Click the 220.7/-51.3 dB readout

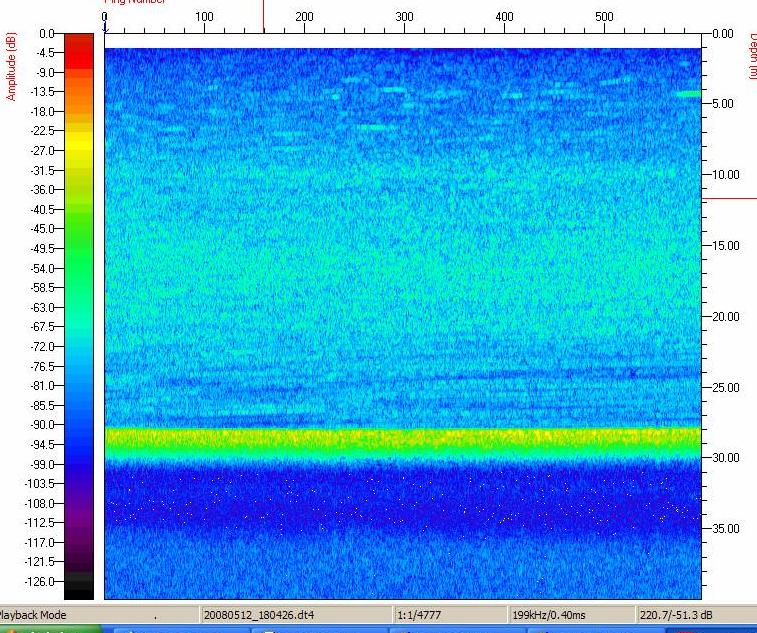coord(675,615)
